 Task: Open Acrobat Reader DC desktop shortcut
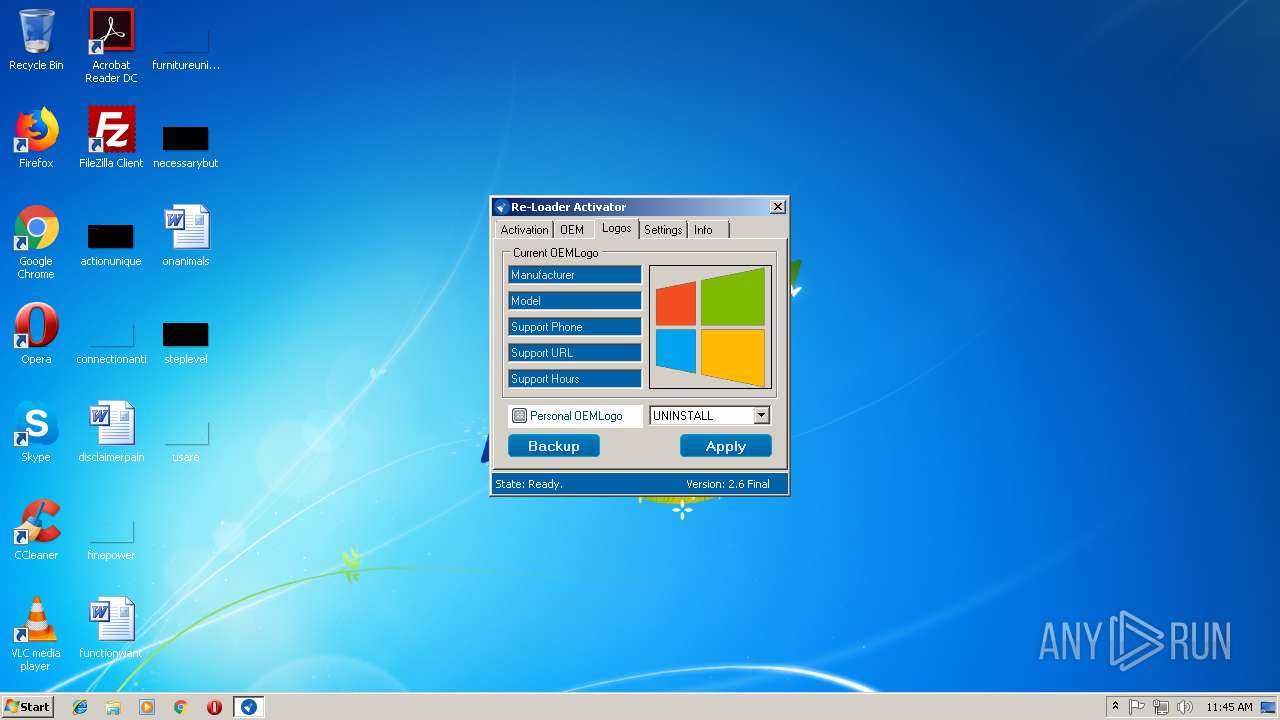[111, 46]
